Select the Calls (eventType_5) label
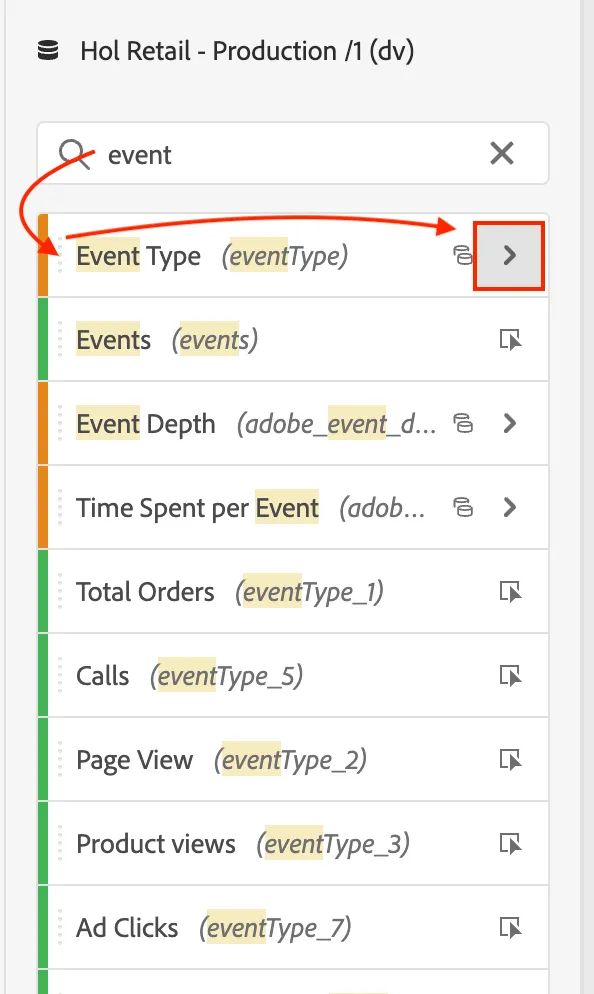Screen dimensions: 594x994 (x=190, y=676)
